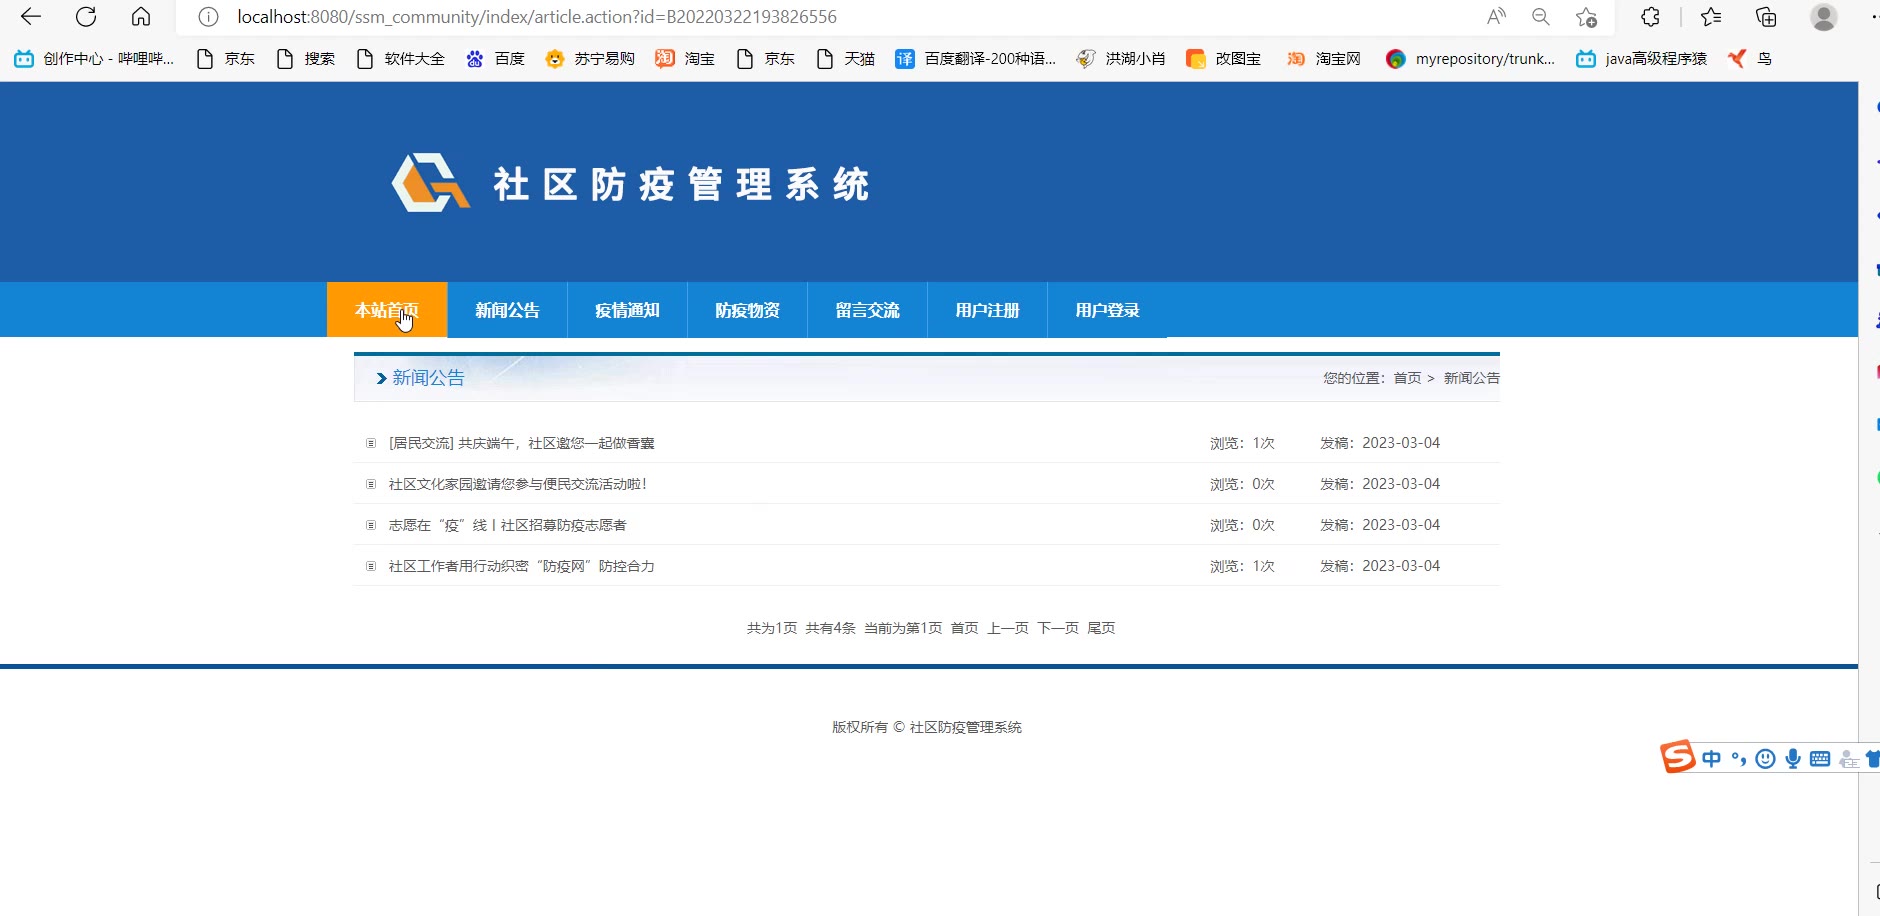Go to browser home icon
The width and height of the screenshot is (1880, 916).
tap(141, 17)
